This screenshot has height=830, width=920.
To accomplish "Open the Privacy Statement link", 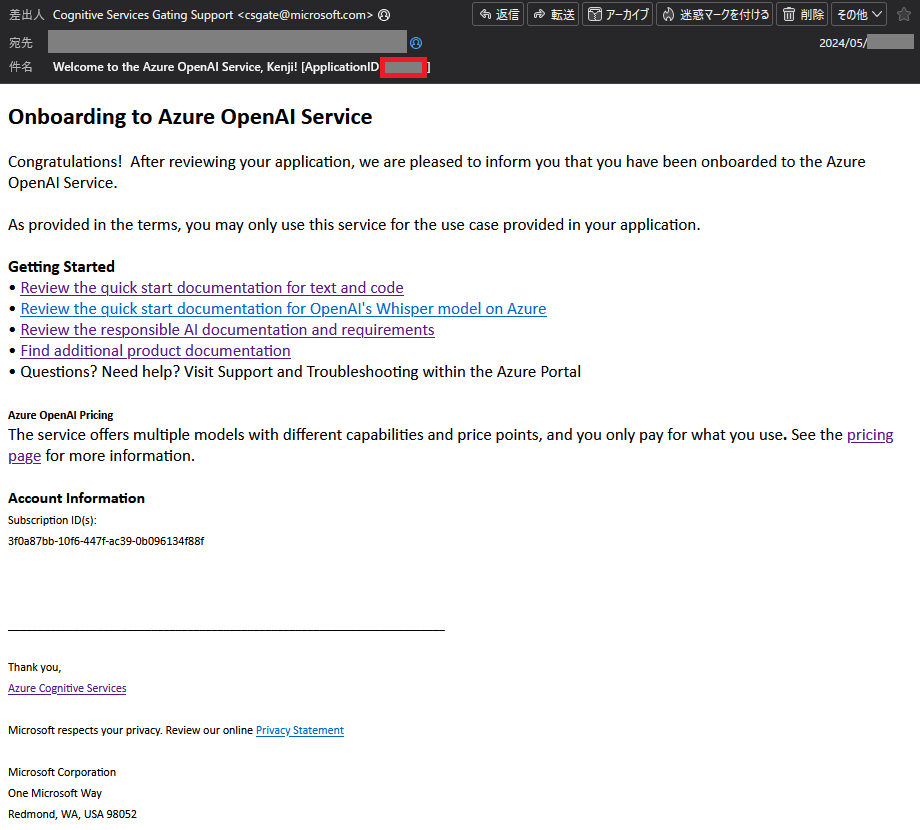I will pos(300,730).
